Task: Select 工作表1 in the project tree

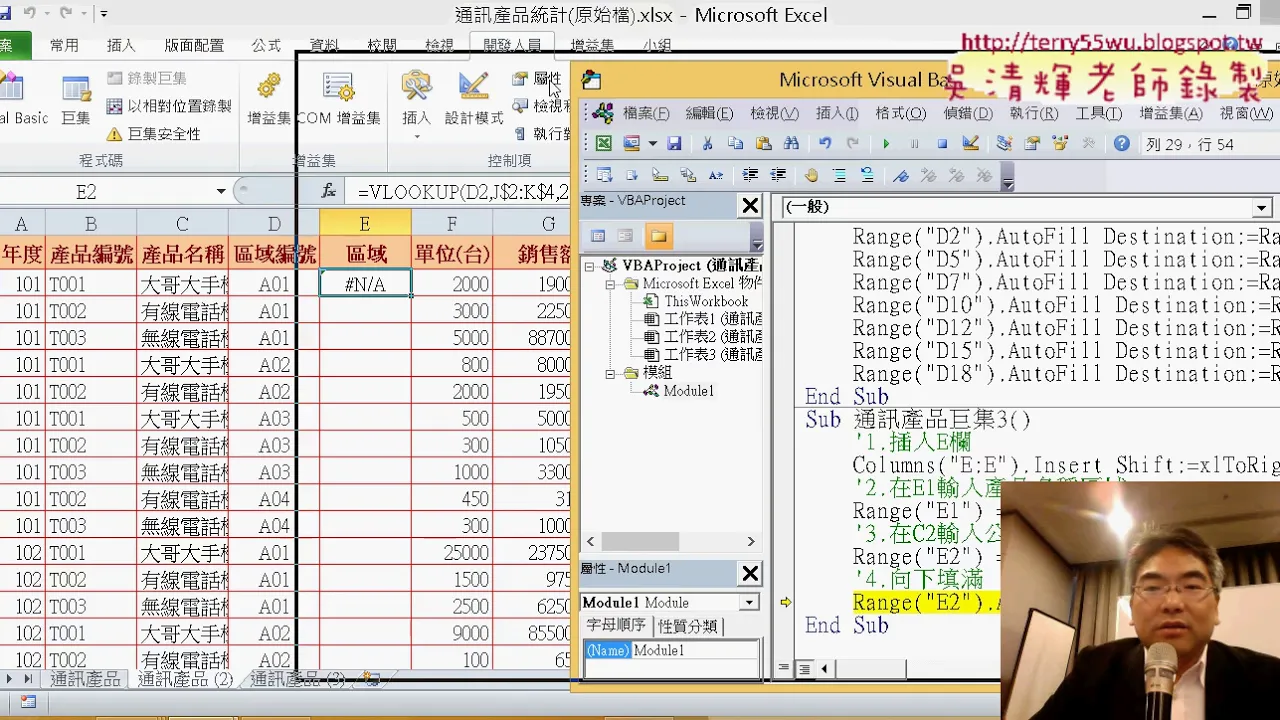Action: (703, 319)
